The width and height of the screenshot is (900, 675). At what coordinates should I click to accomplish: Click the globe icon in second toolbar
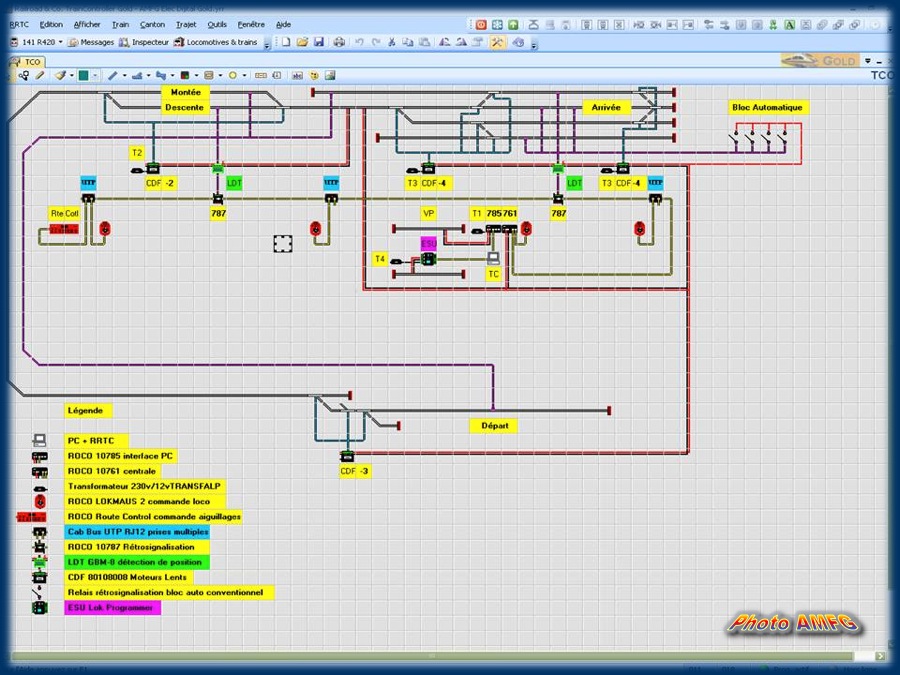(518, 42)
